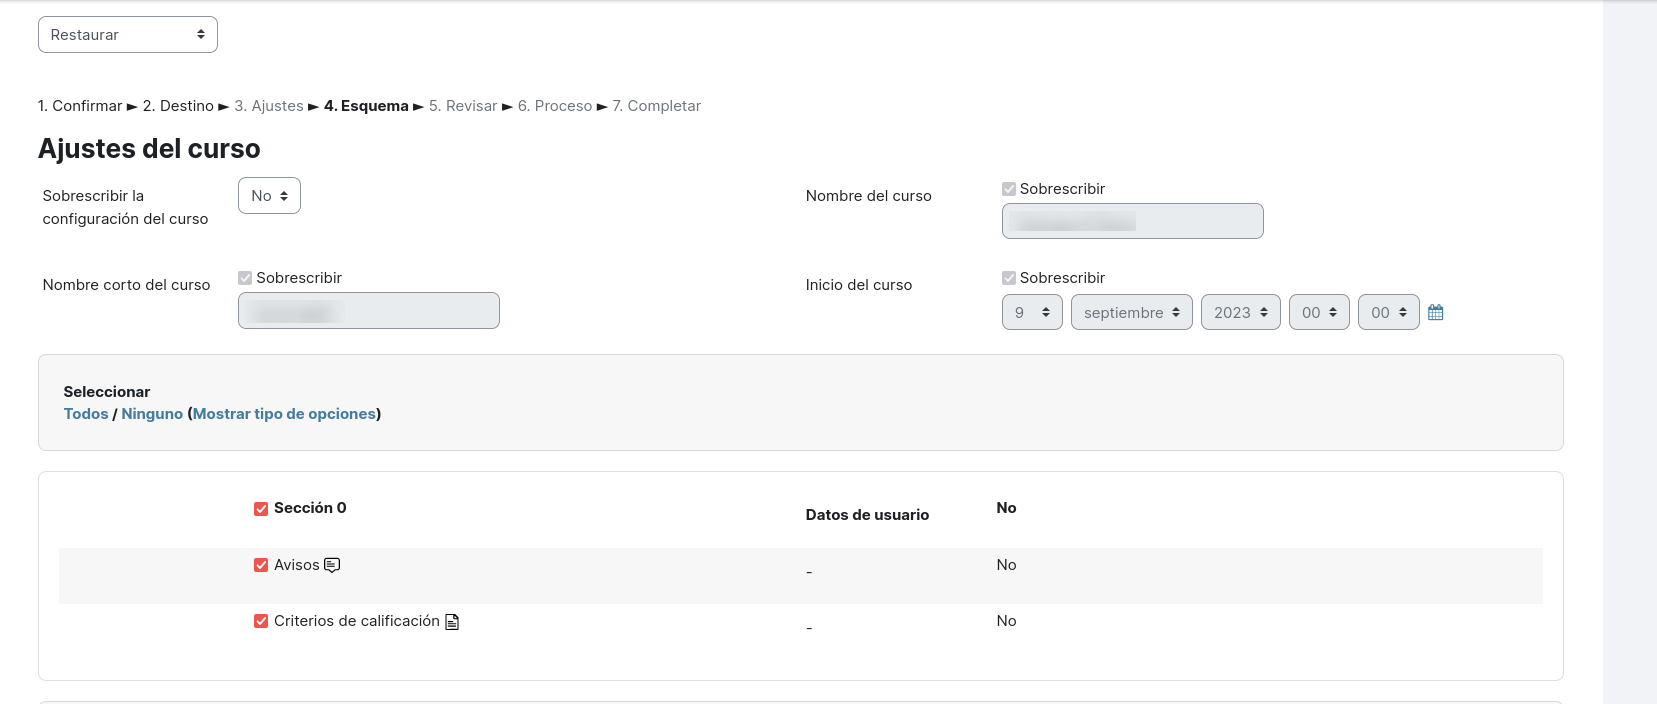Image resolution: width=1657 pixels, height=704 pixels.
Task: Toggle the Sección 0 checkbox
Action: click(x=261, y=509)
